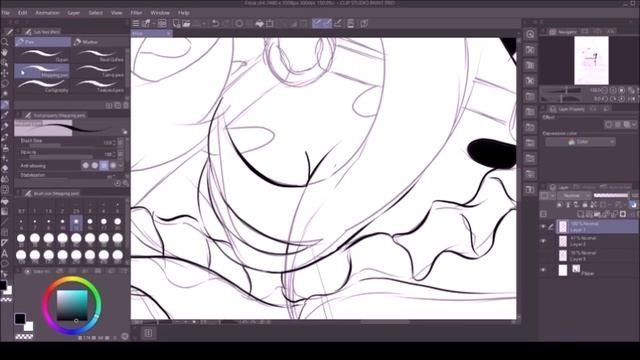
Task: Show Layer 3 via visibility box
Action: [x=543, y=256]
